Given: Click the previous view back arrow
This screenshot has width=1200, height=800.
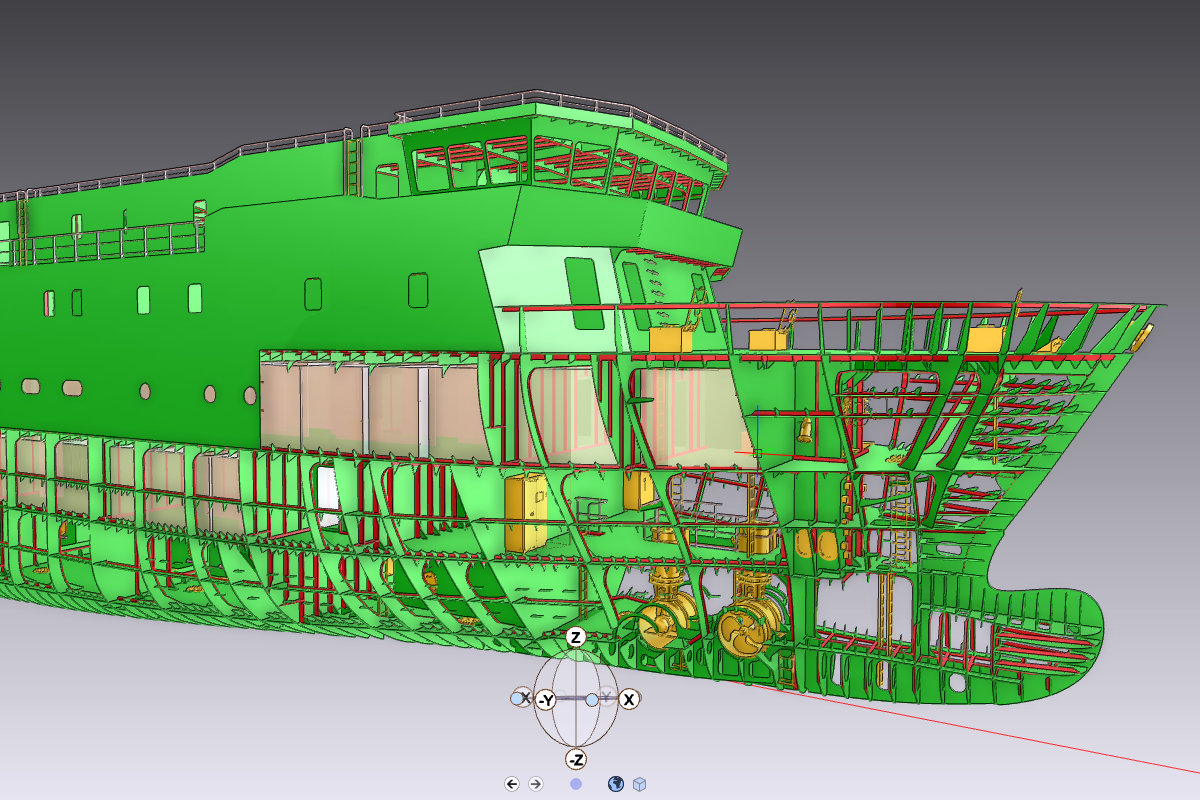Looking at the screenshot, I should pos(512,784).
